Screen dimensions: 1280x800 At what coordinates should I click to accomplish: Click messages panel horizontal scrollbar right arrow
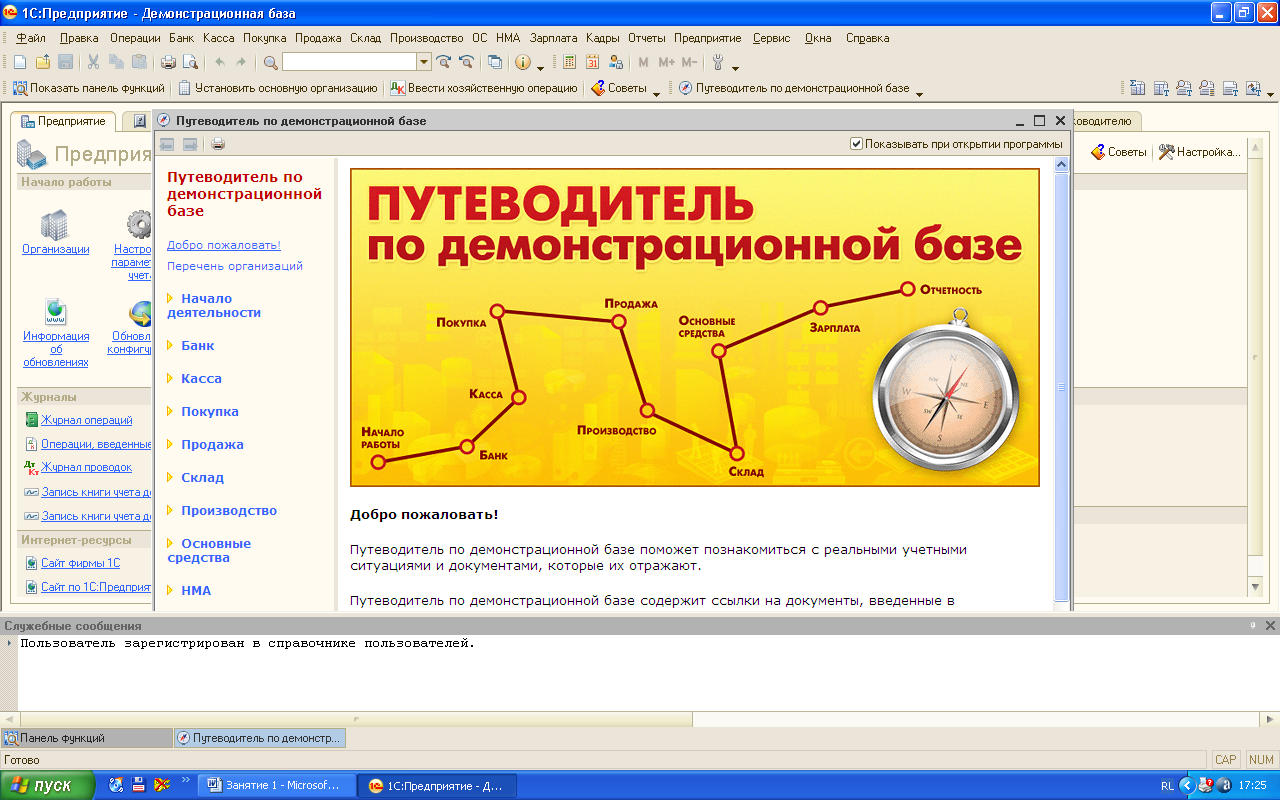[x=1269, y=719]
